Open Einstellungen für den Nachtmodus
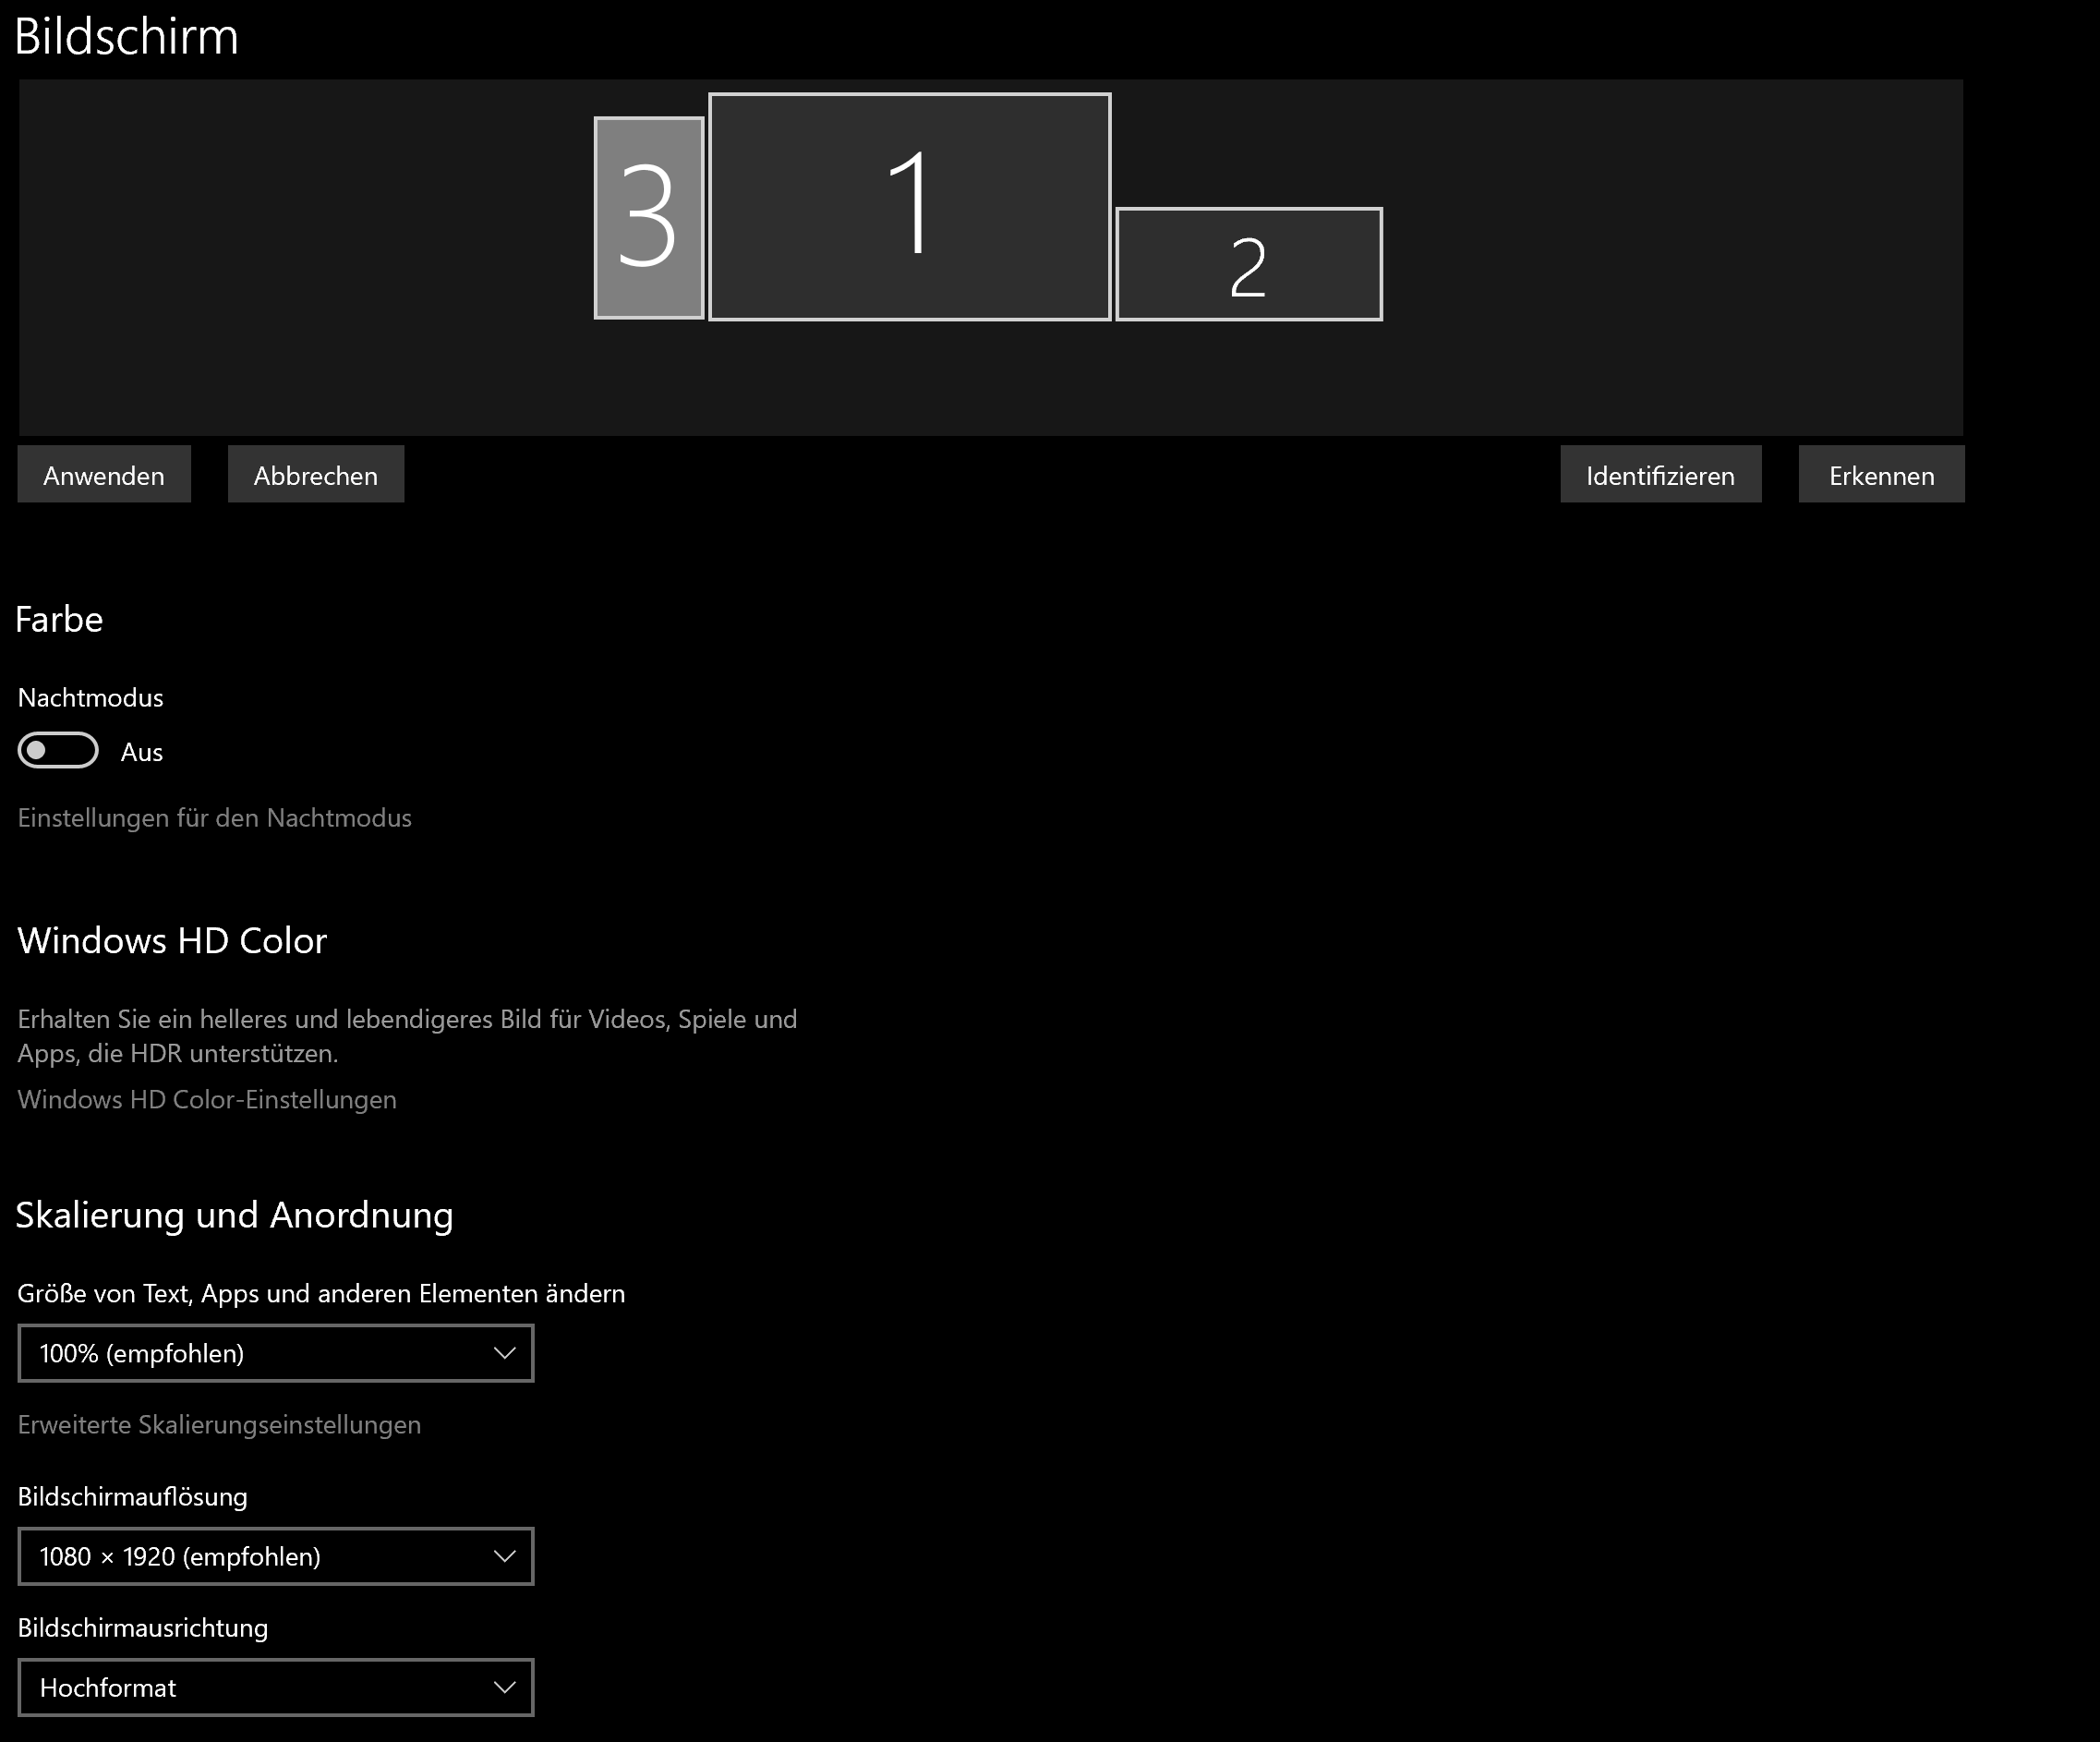The width and height of the screenshot is (2100, 1742). tap(213, 817)
